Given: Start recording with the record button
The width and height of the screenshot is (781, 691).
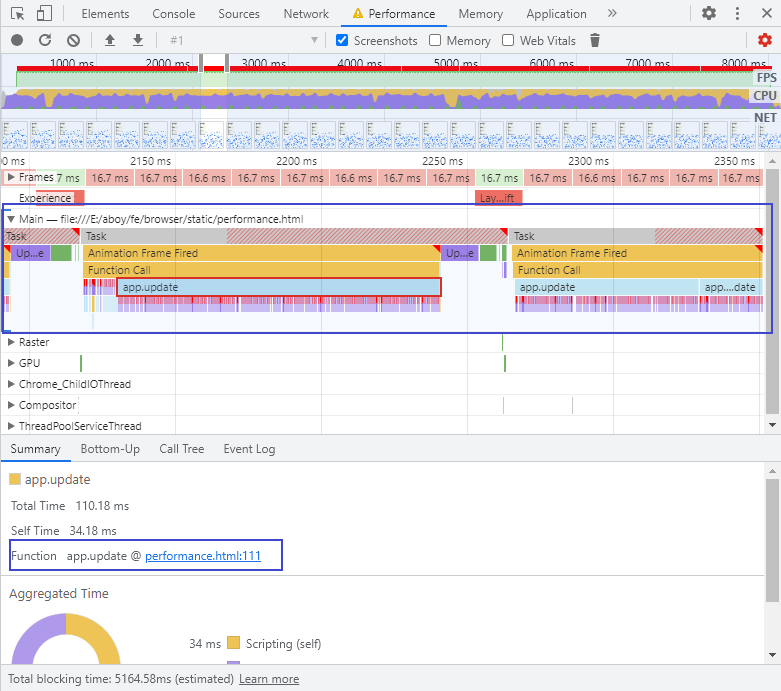Looking at the screenshot, I should coord(17,40).
